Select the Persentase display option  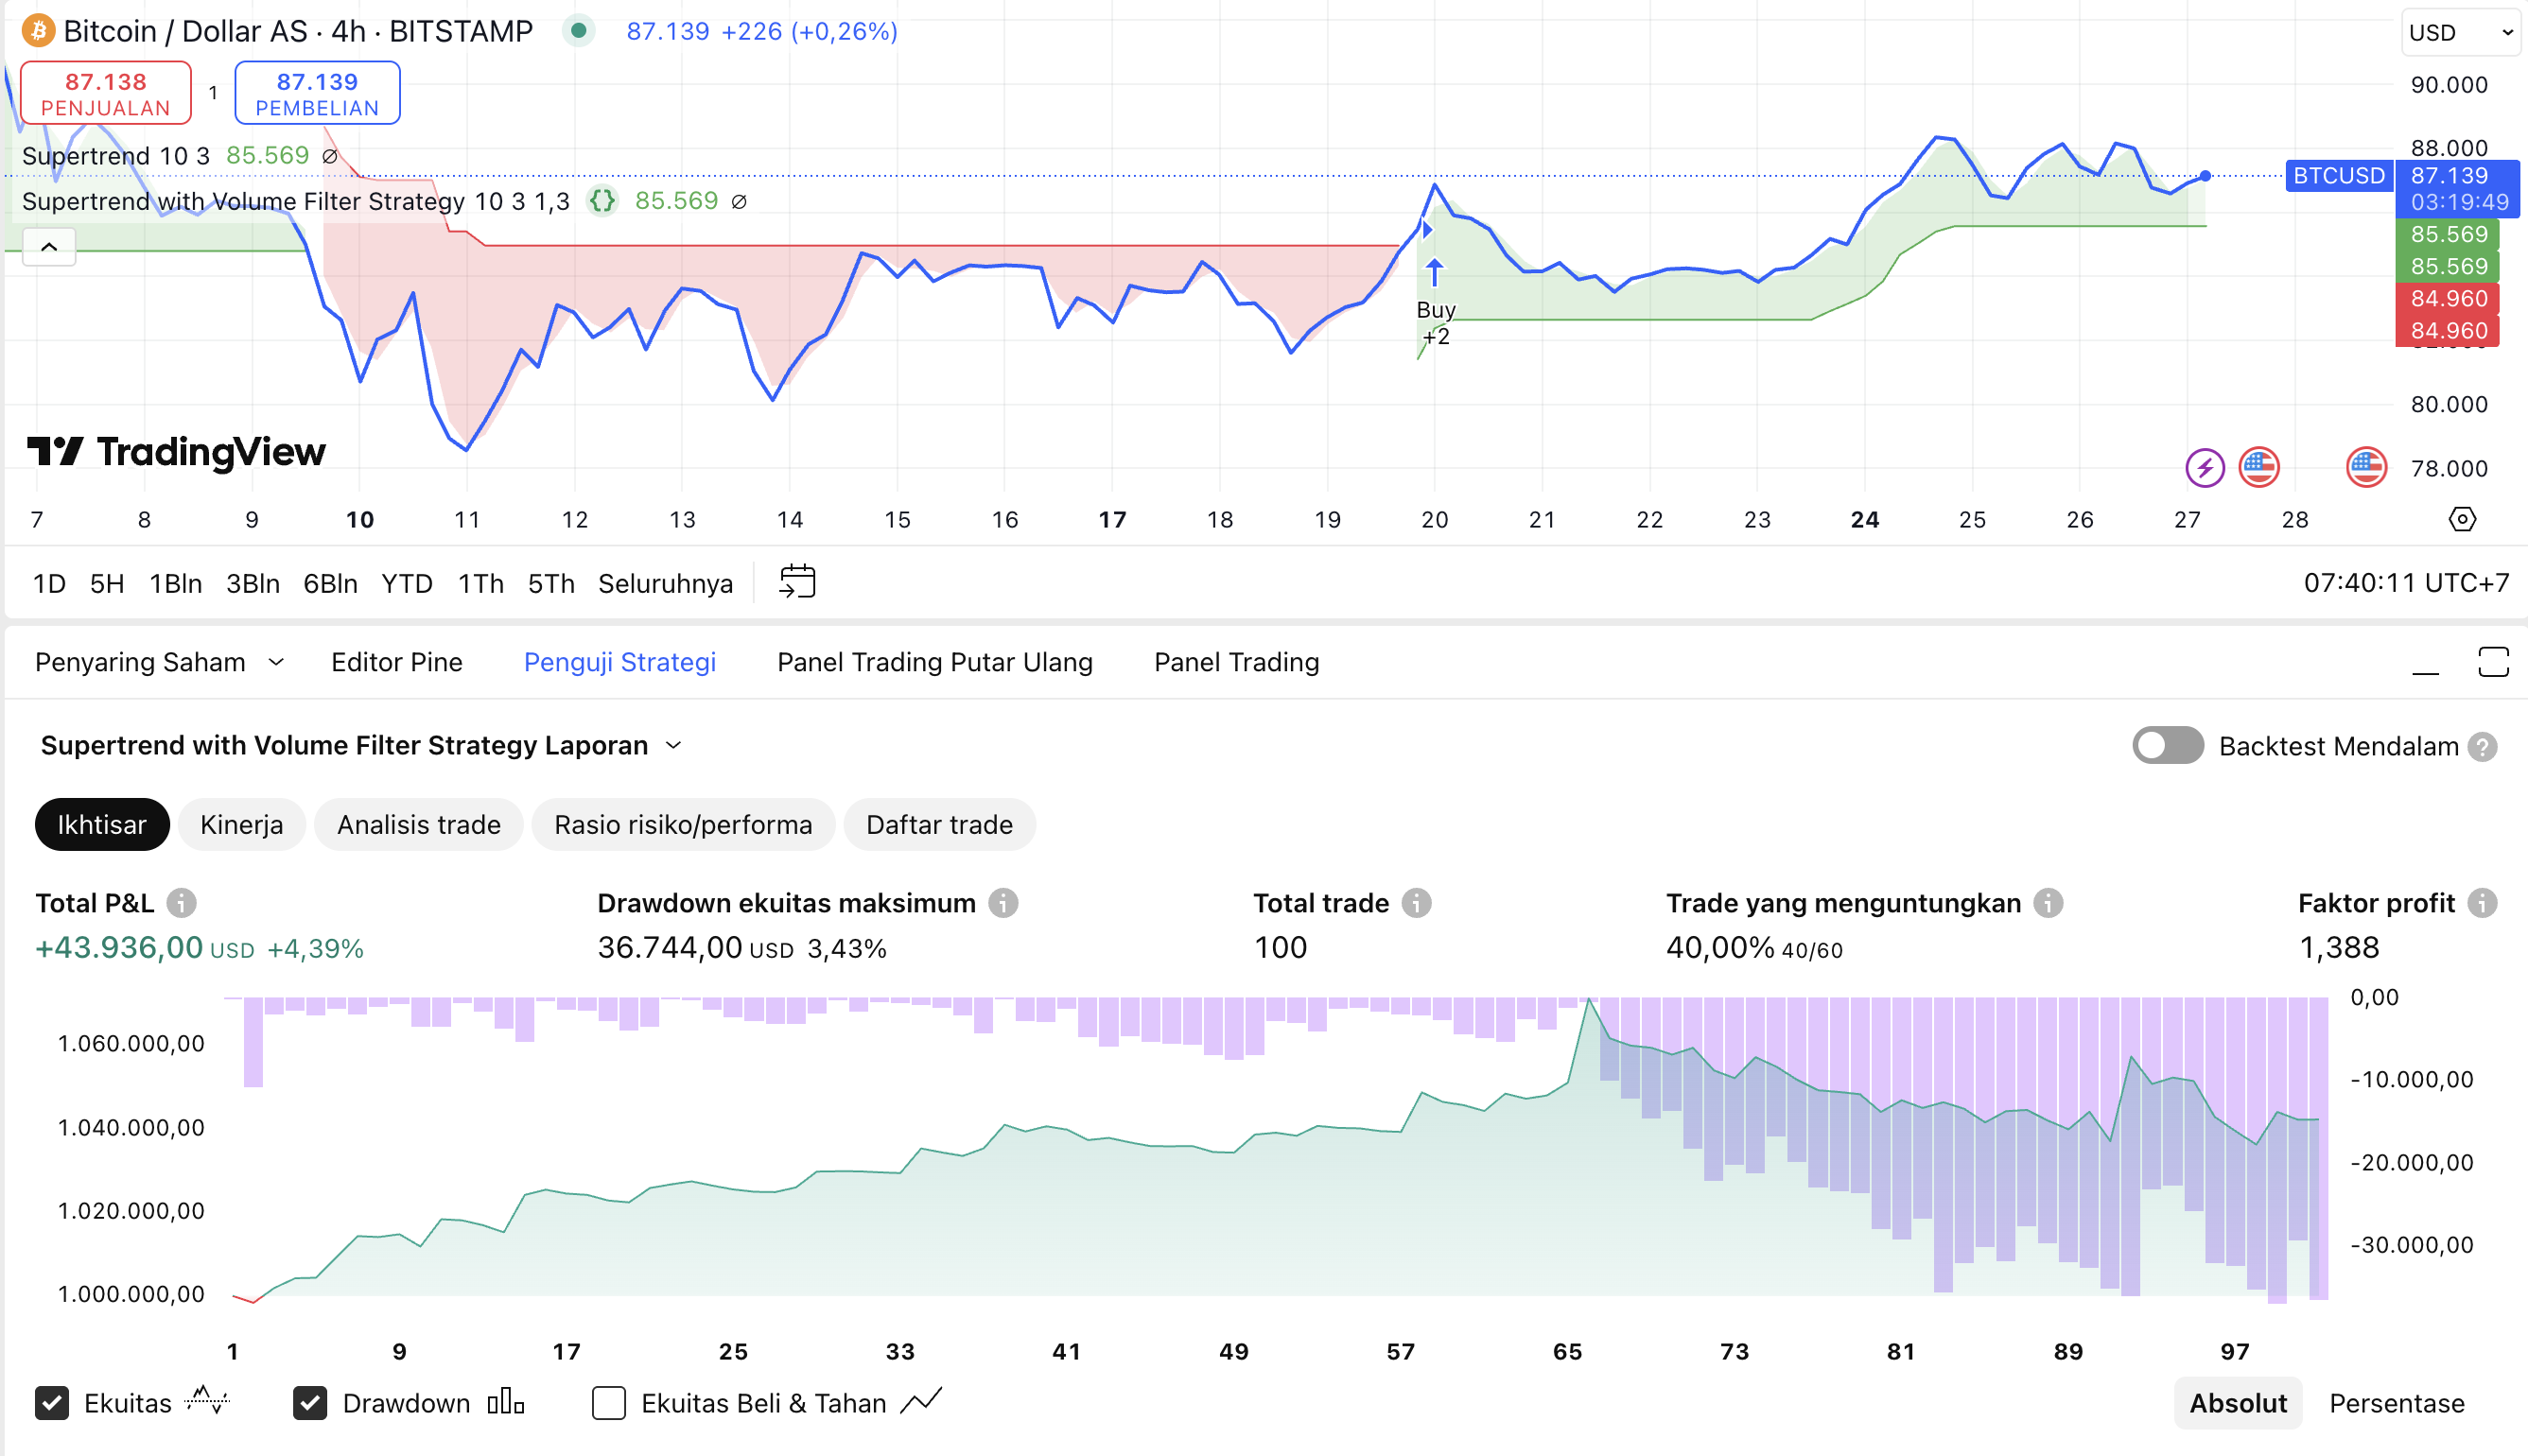[x=2396, y=1403]
